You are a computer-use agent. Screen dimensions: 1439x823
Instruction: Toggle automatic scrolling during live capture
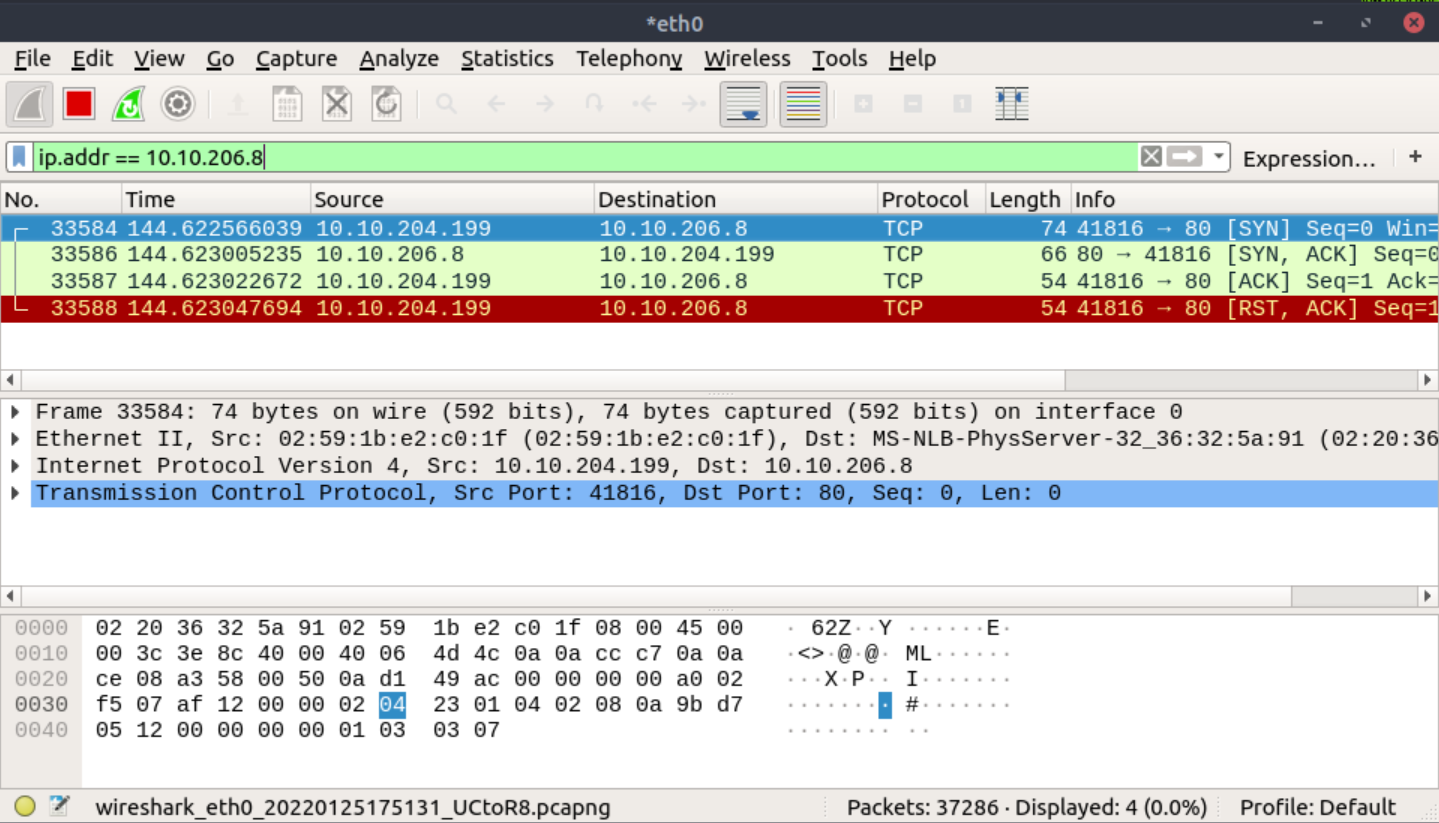point(743,103)
